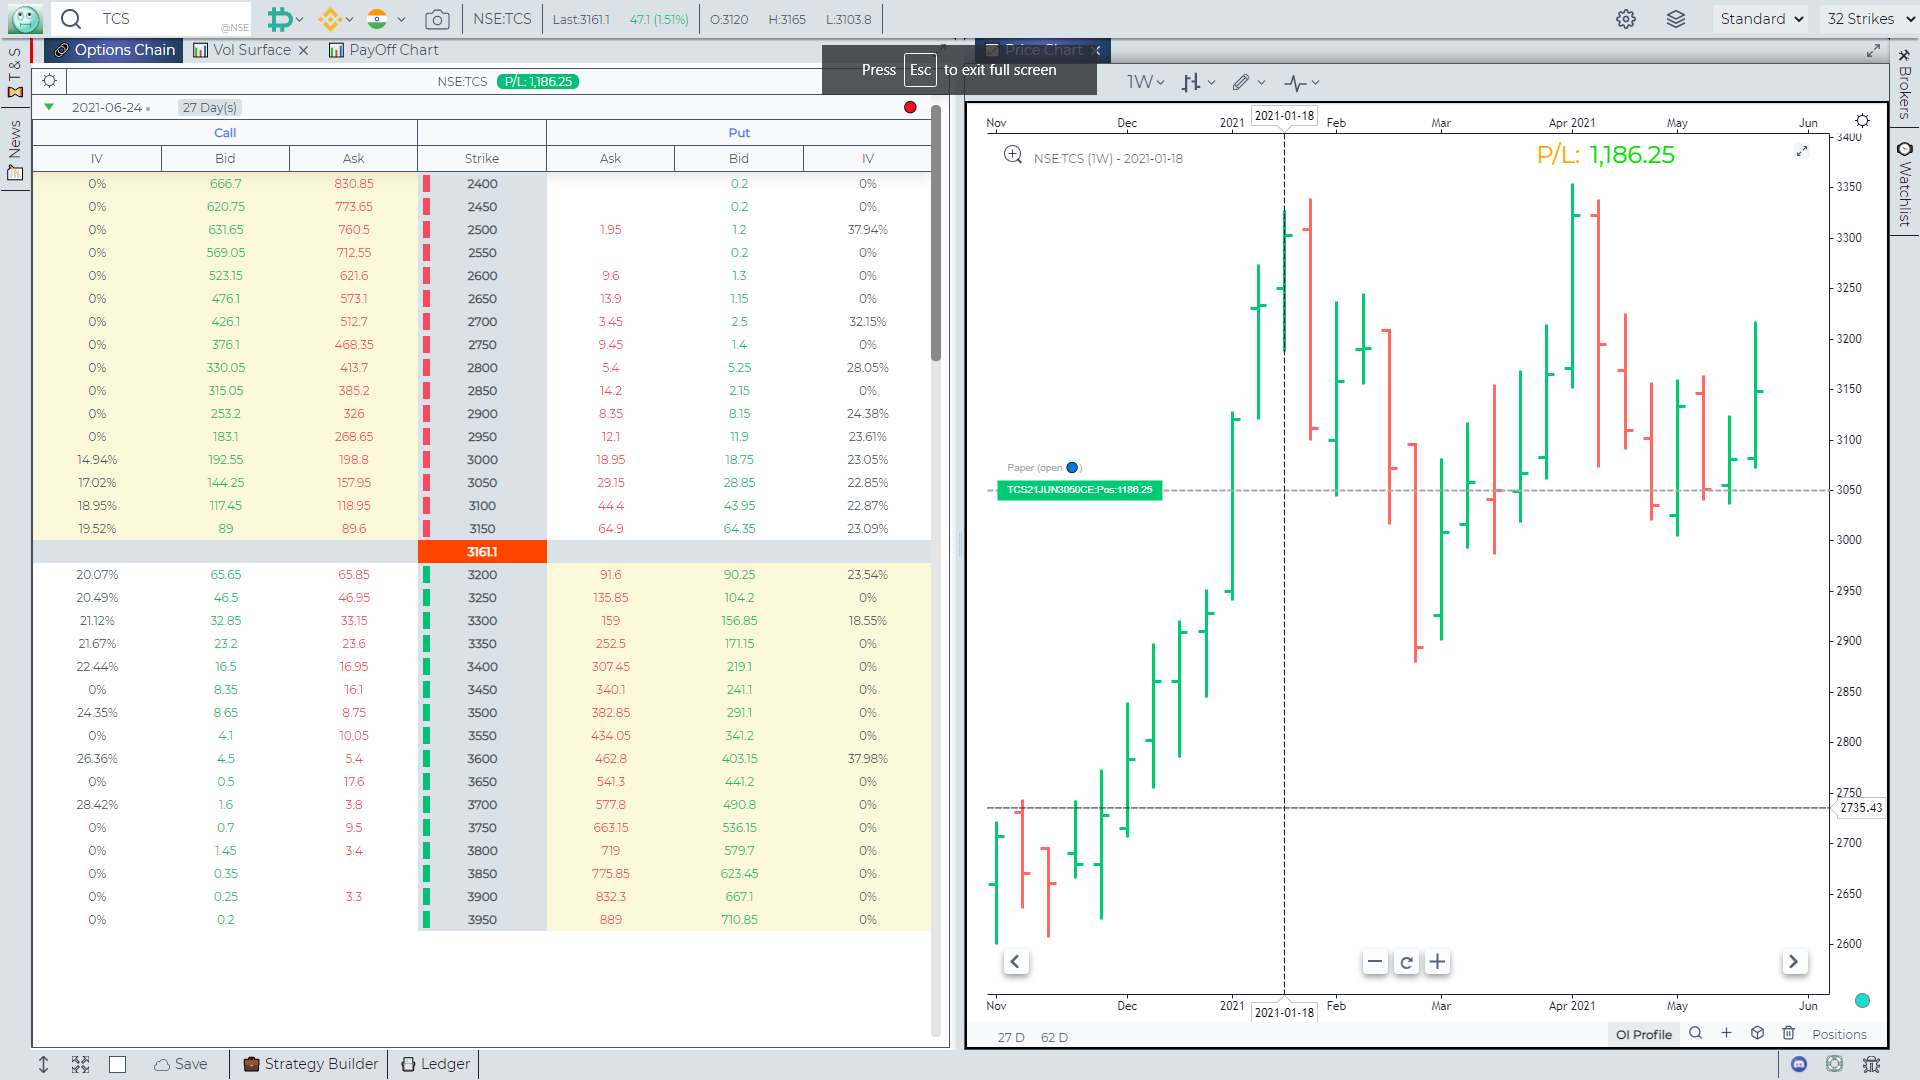
Task: Report a bug via the bug icon
Action: pyautogui.click(x=1871, y=1065)
